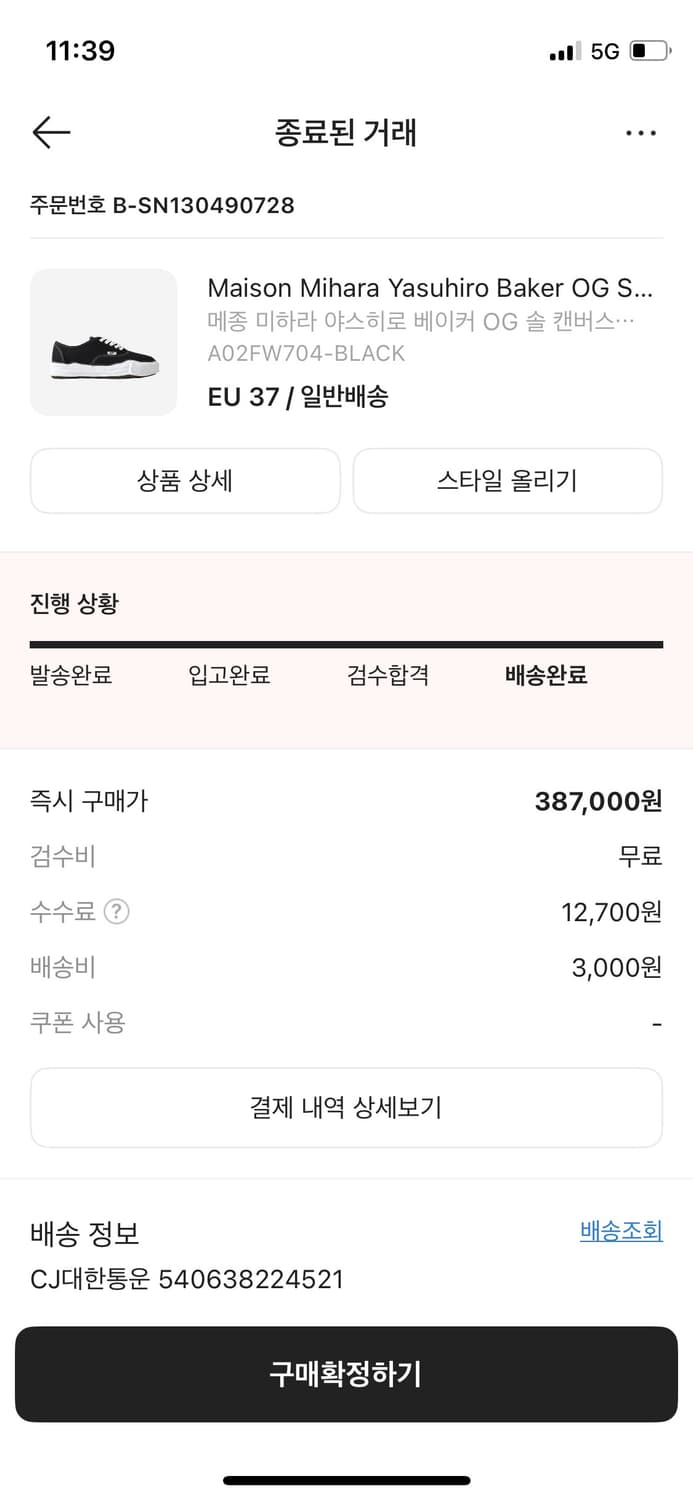Image resolution: width=693 pixels, height=1500 pixels.
Task: Open the three-dot options menu
Action: pyautogui.click(x=640, y=132)
